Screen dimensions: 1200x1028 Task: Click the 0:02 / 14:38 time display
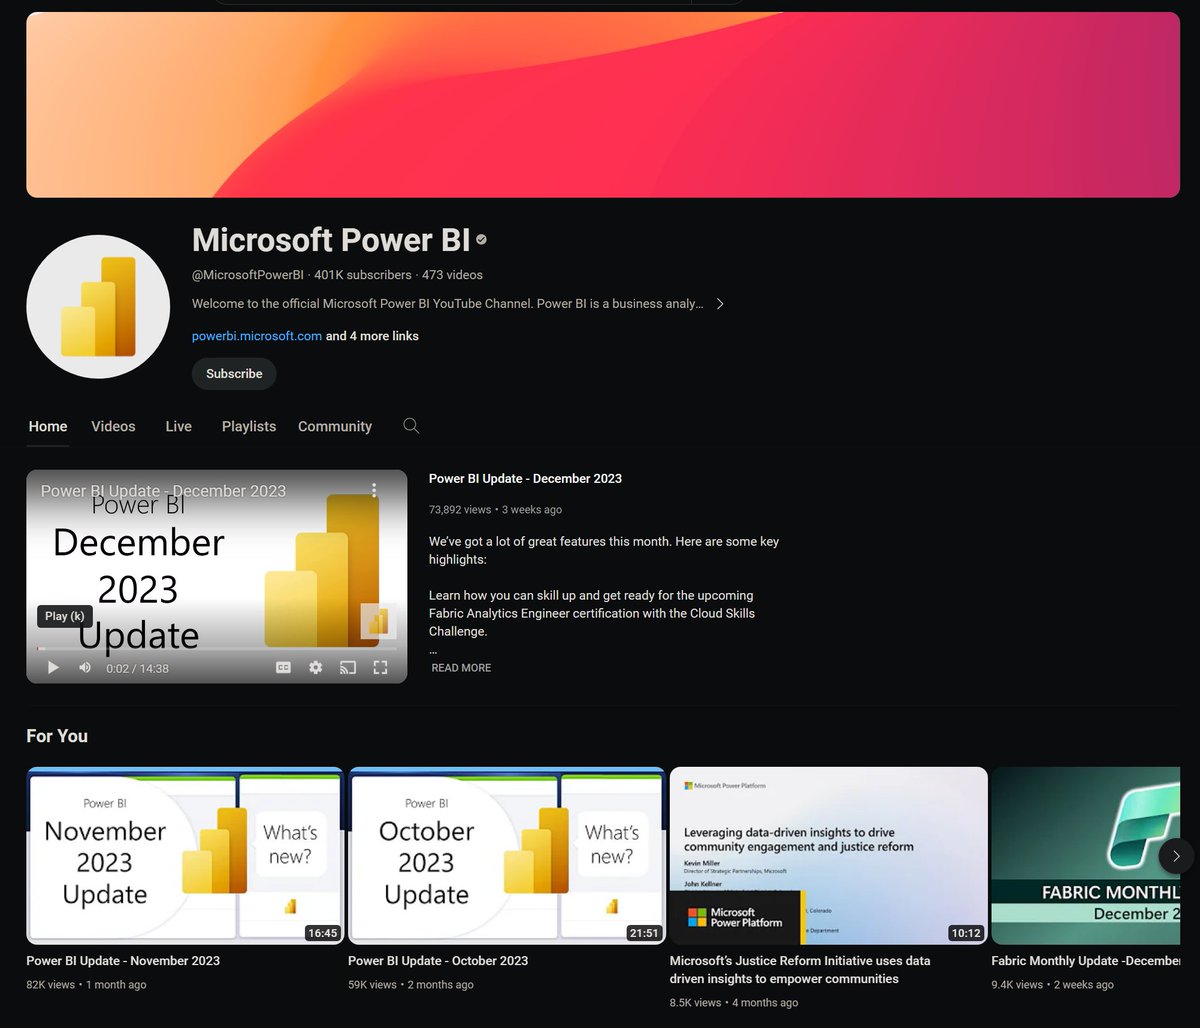coord(137,669)
